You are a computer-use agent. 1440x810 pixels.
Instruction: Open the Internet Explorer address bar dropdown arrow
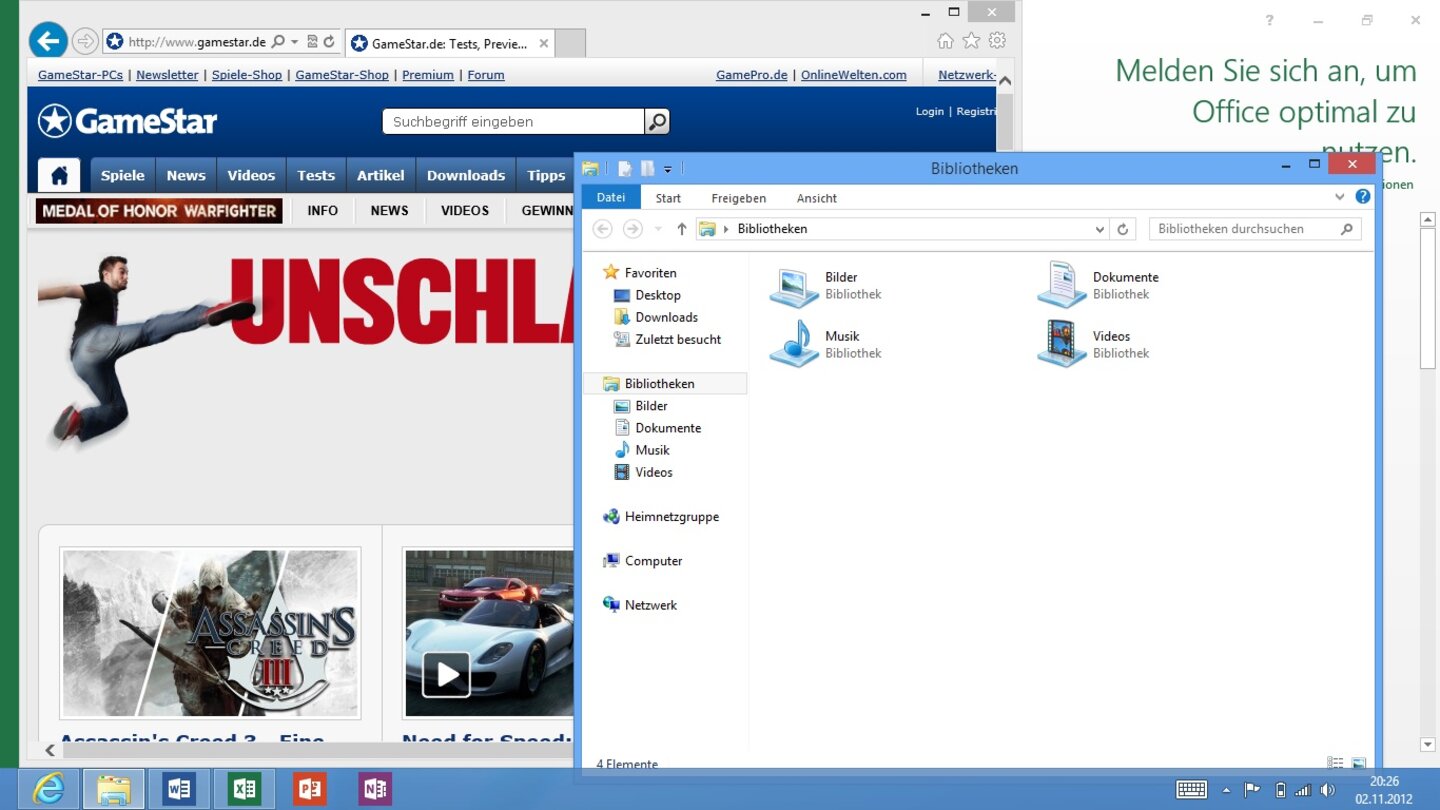pos(294,42)
